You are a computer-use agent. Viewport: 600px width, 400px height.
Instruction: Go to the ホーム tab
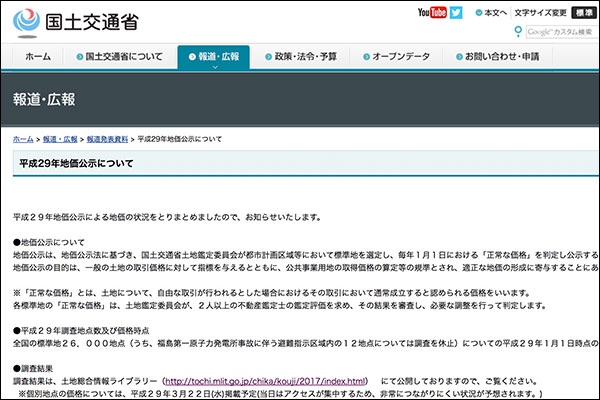point(38,57)
